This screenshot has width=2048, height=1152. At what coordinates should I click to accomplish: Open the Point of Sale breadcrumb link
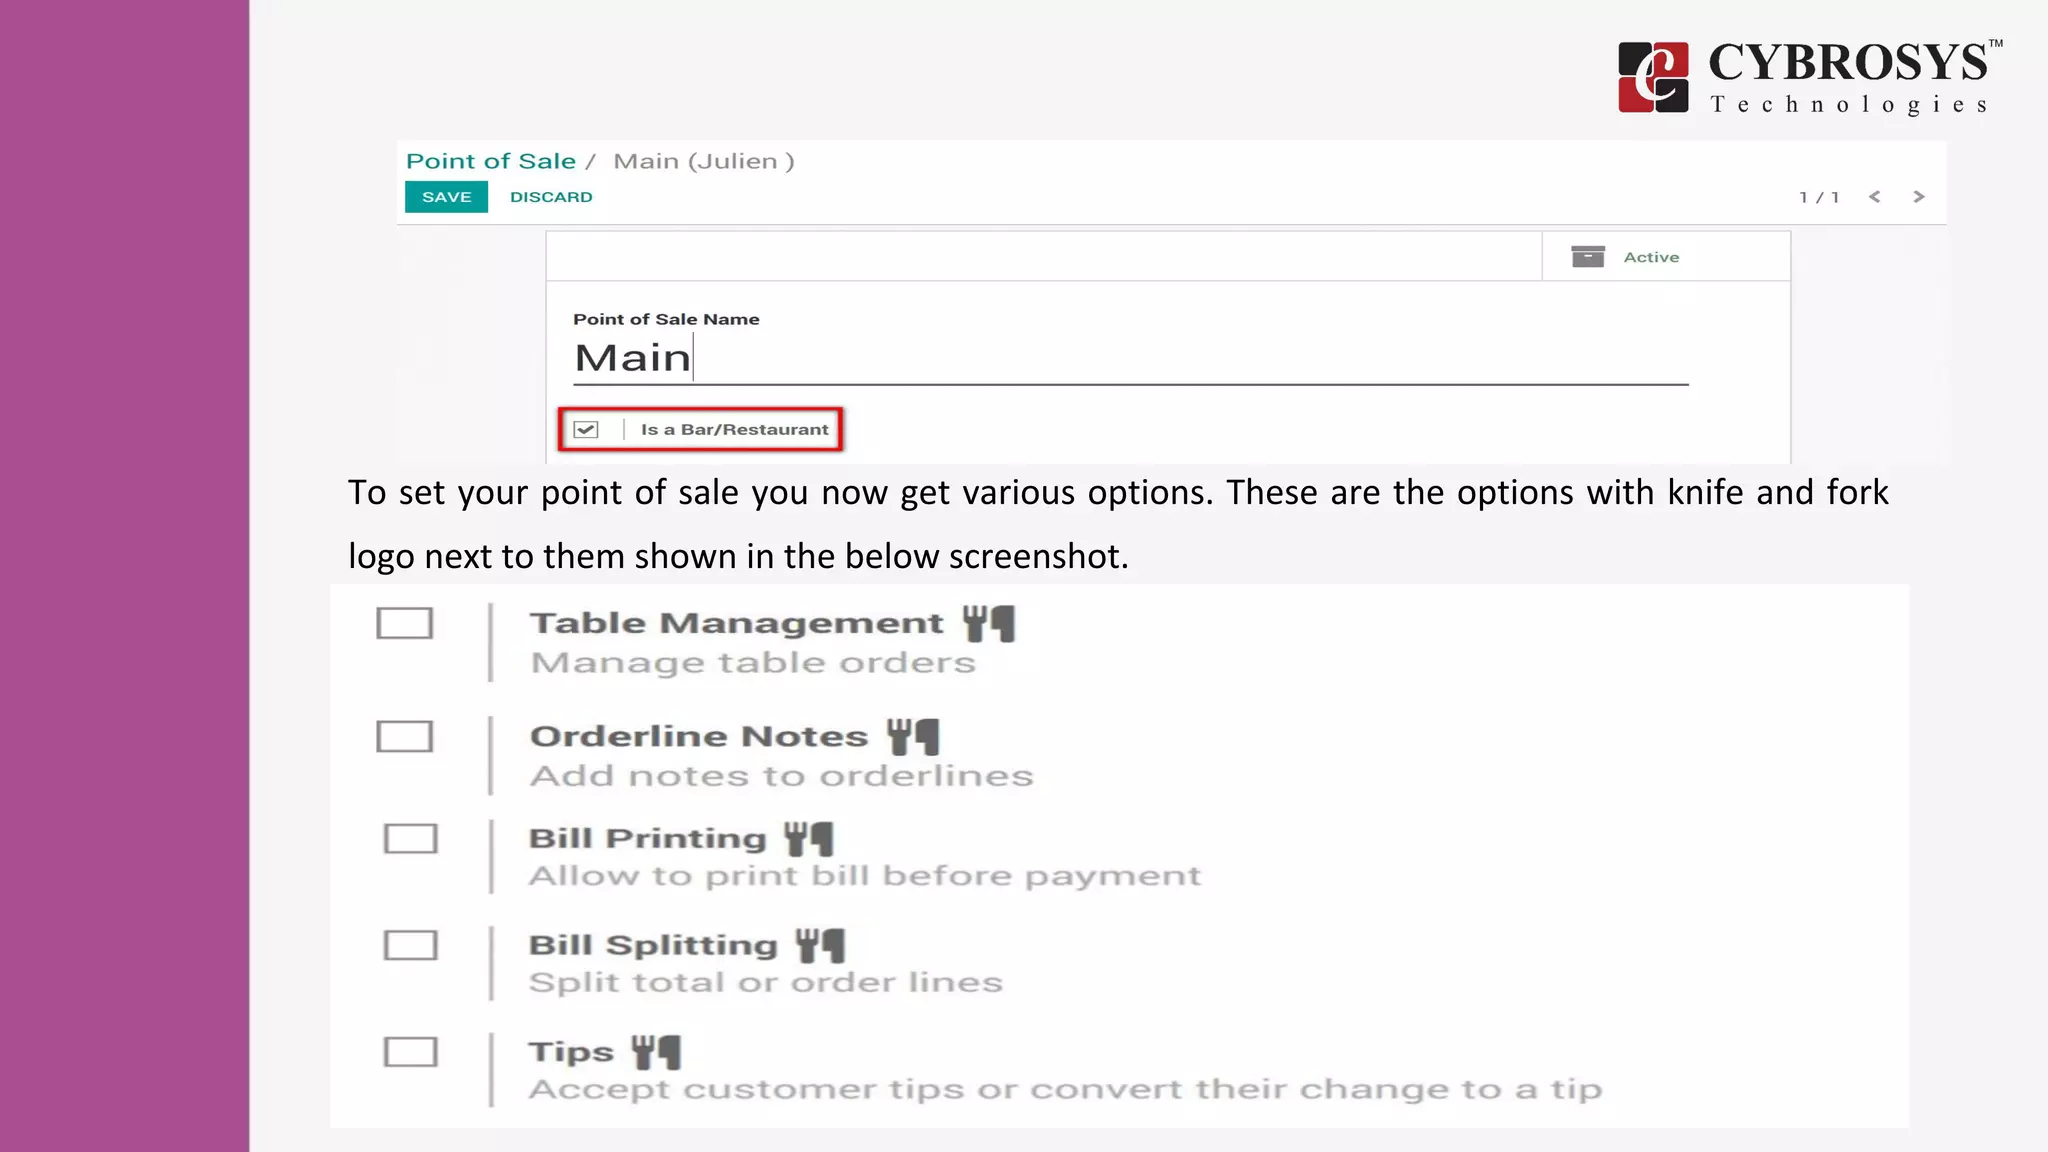click(x=491, y=161)
